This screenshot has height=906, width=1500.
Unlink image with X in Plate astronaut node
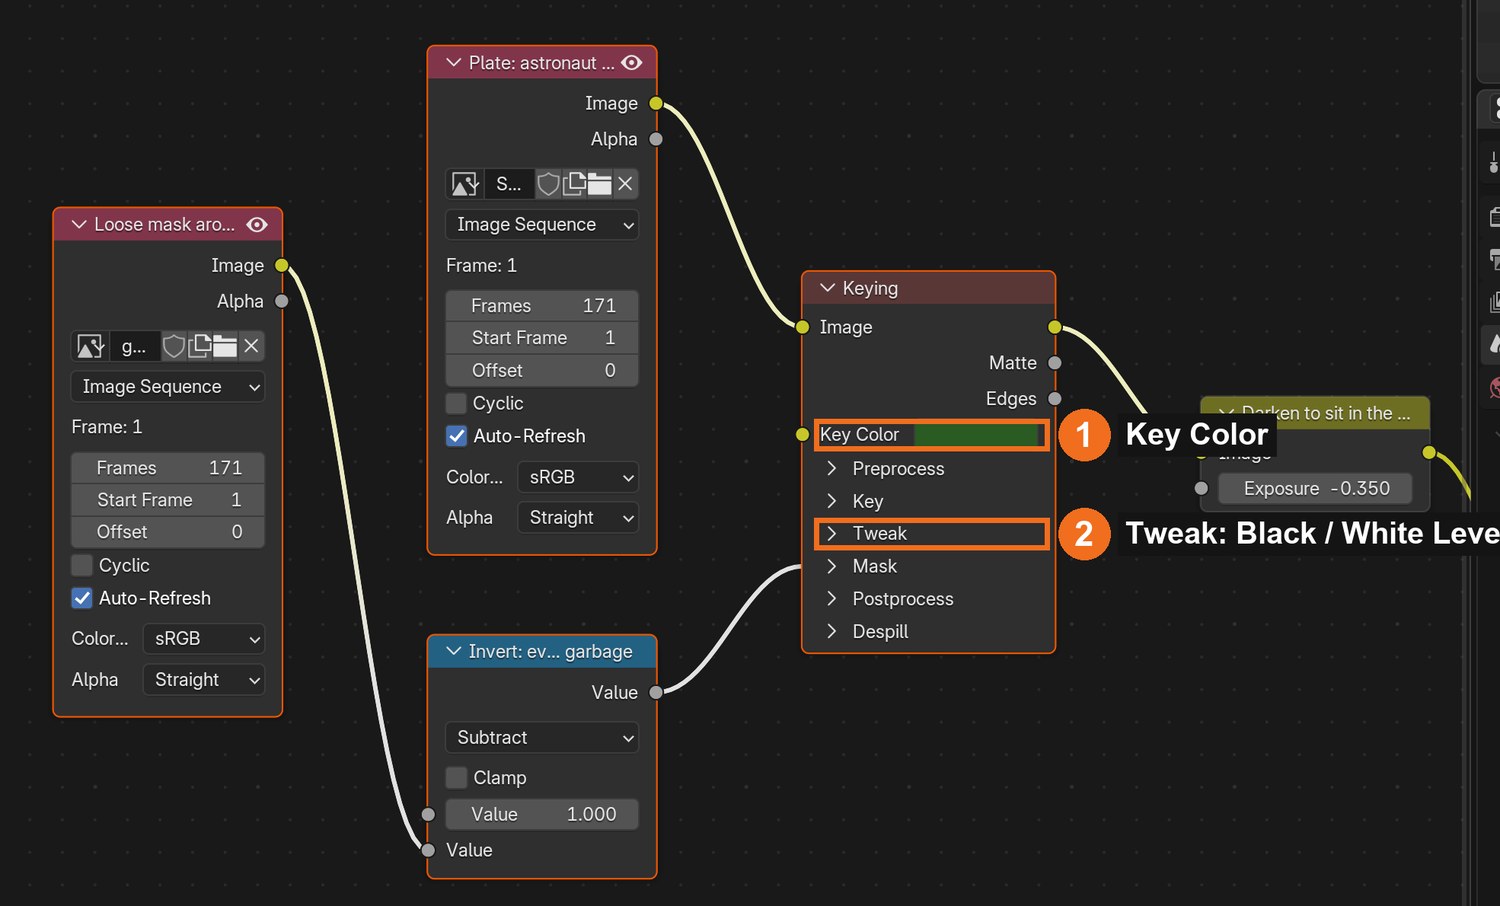tap(625, 184)
